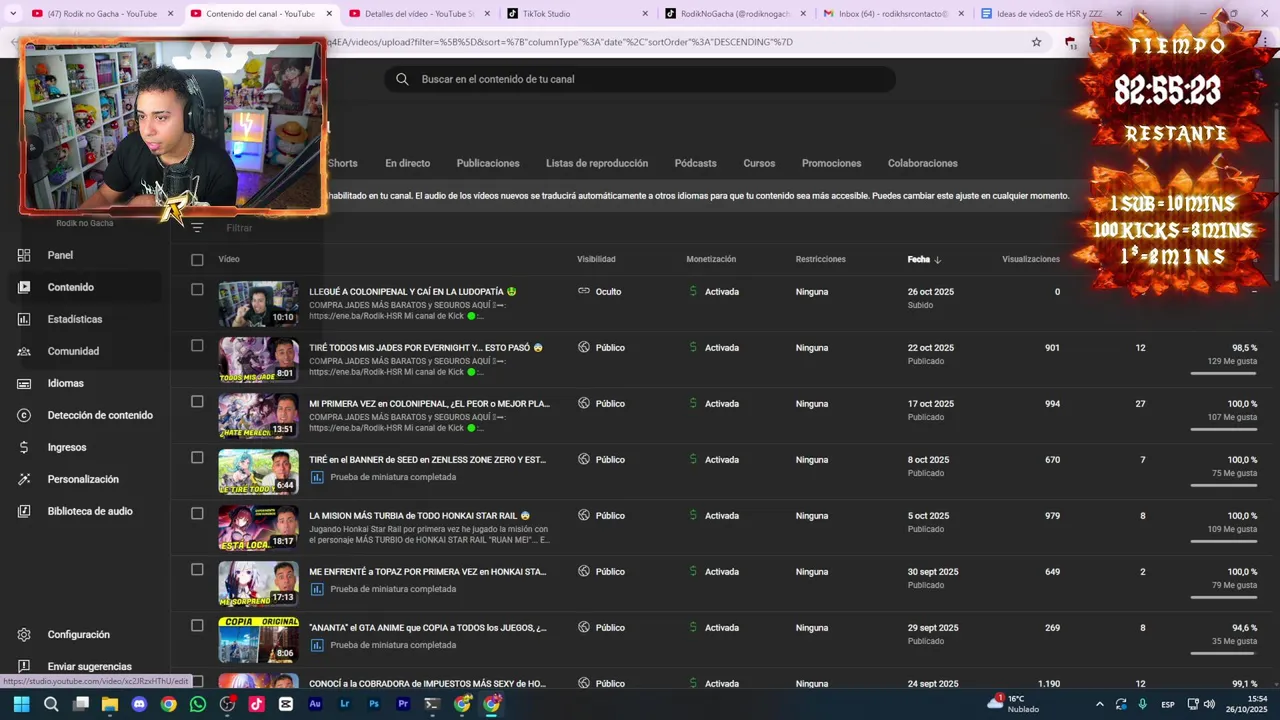This screenshot has width=1280, height=720.
Task: Click Enviar sugerencias in the sidebar
Action: pyautogui.click(x=89, y=666)
